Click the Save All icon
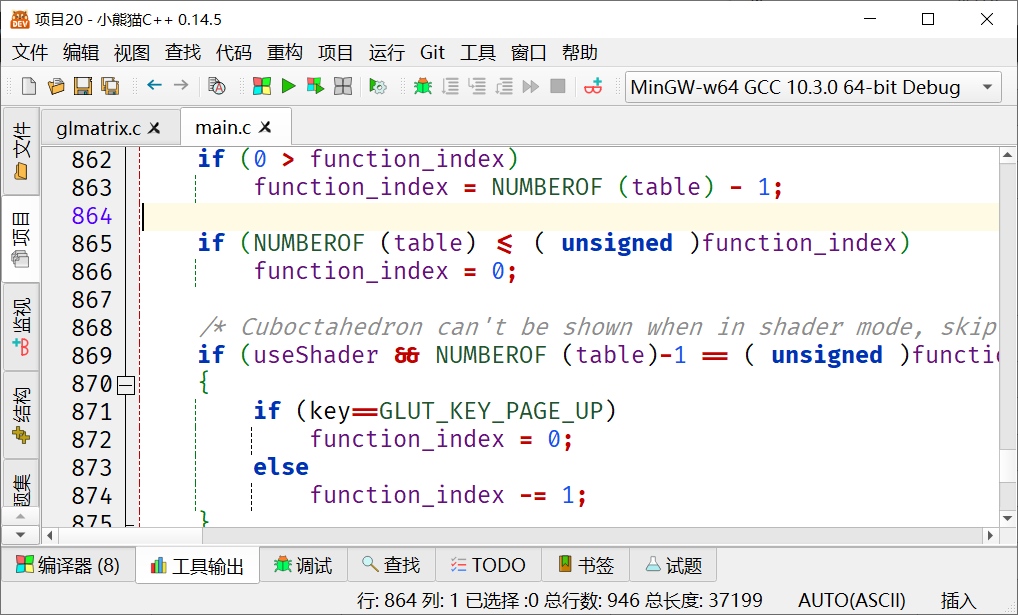 click(110, 86)
